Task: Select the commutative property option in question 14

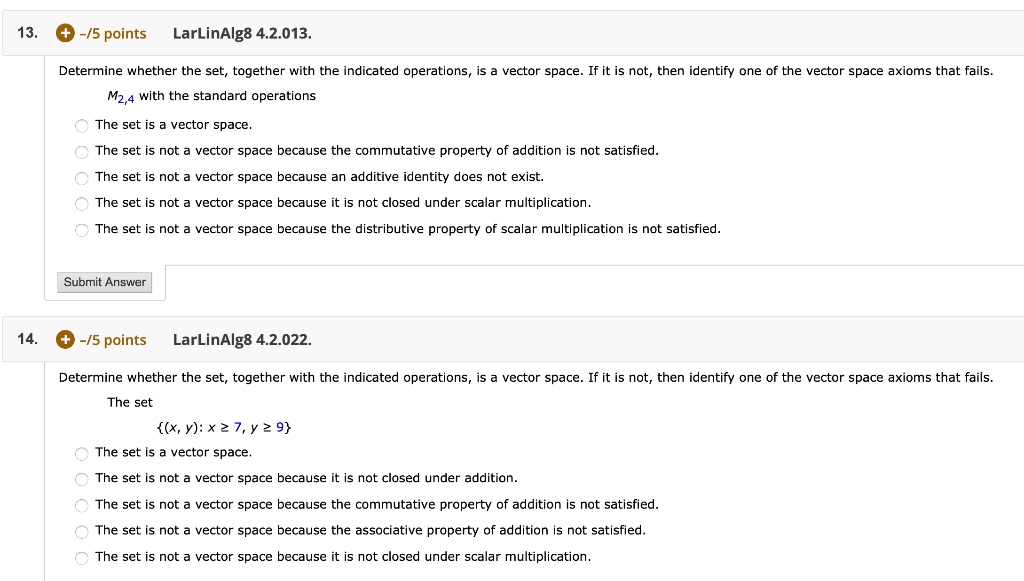Action: (81, 506)
